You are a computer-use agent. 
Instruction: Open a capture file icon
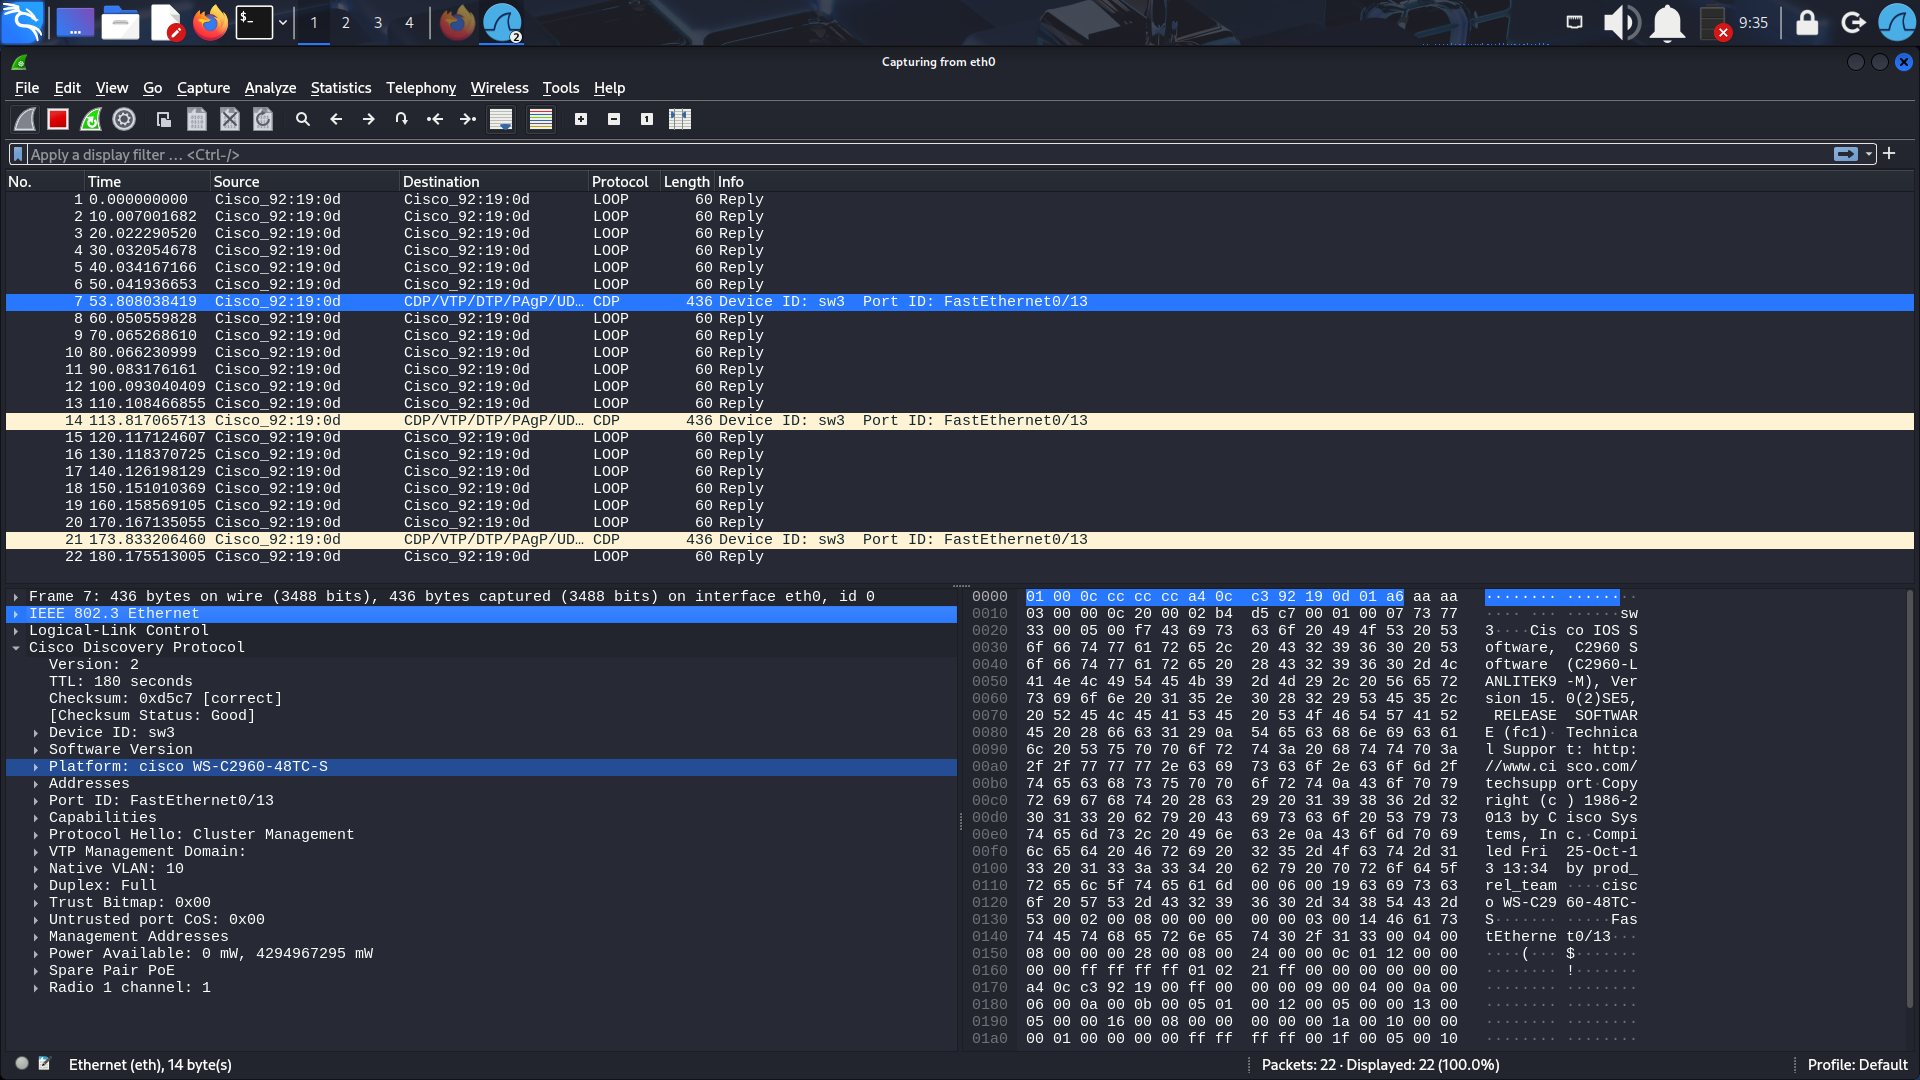tap(164, 119)
